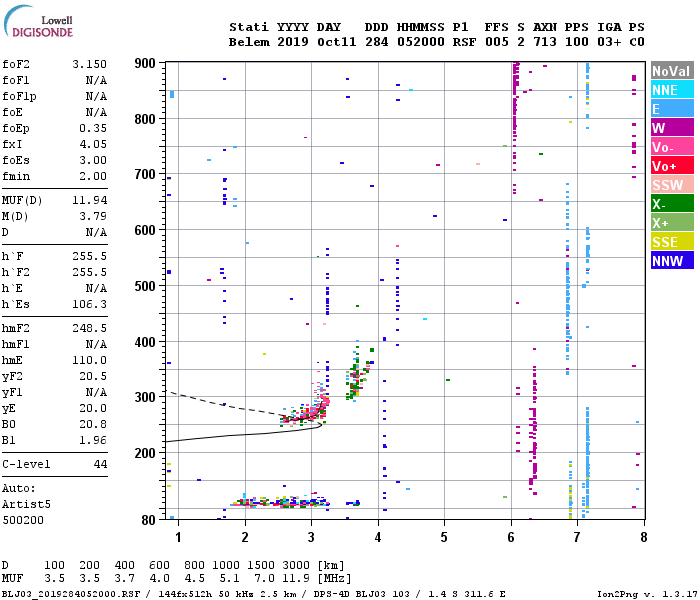Click the M(D) value 3.79
700x600 pixels.
(x=93, y=216)
